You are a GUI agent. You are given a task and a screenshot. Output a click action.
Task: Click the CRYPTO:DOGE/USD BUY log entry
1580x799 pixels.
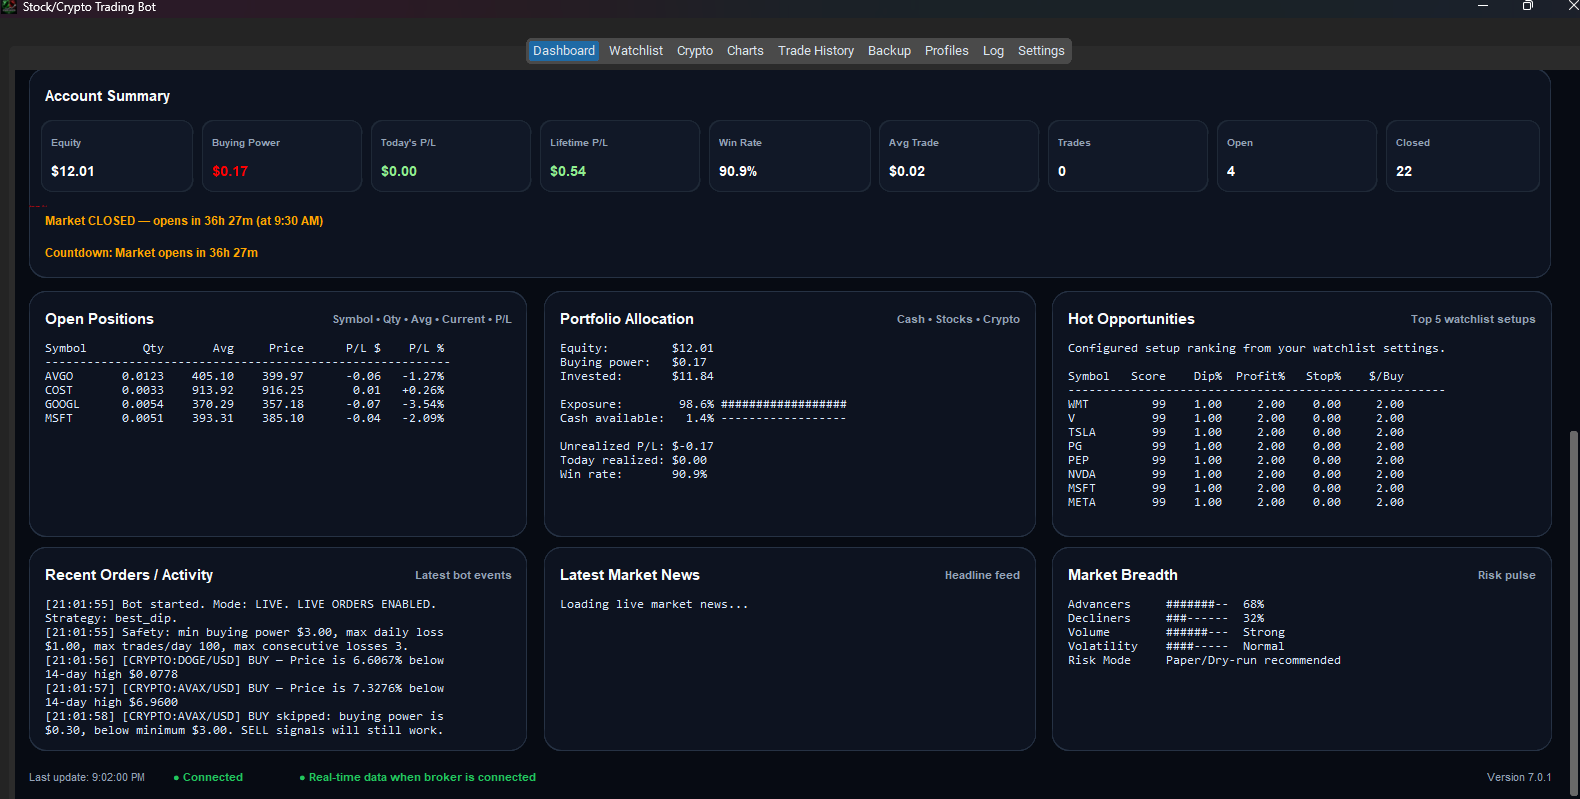245,667
